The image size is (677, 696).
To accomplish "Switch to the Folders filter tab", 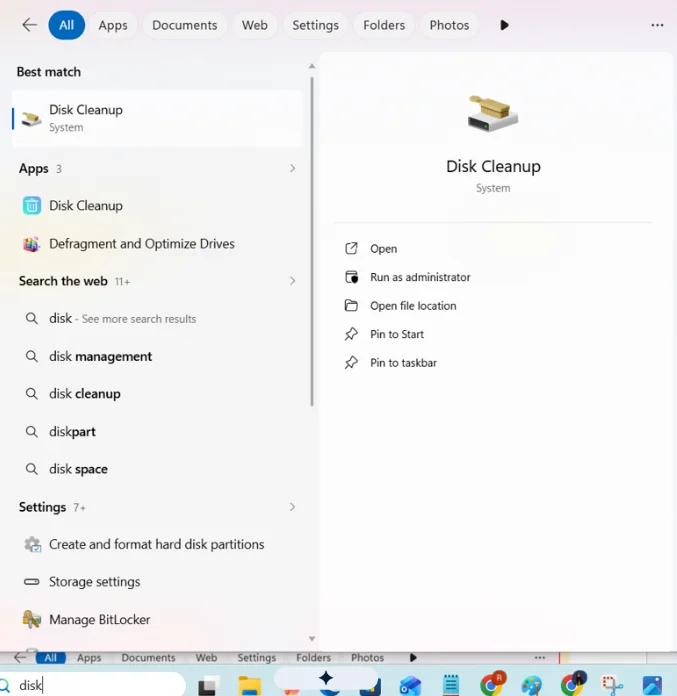I will click(x=384, y=25).
